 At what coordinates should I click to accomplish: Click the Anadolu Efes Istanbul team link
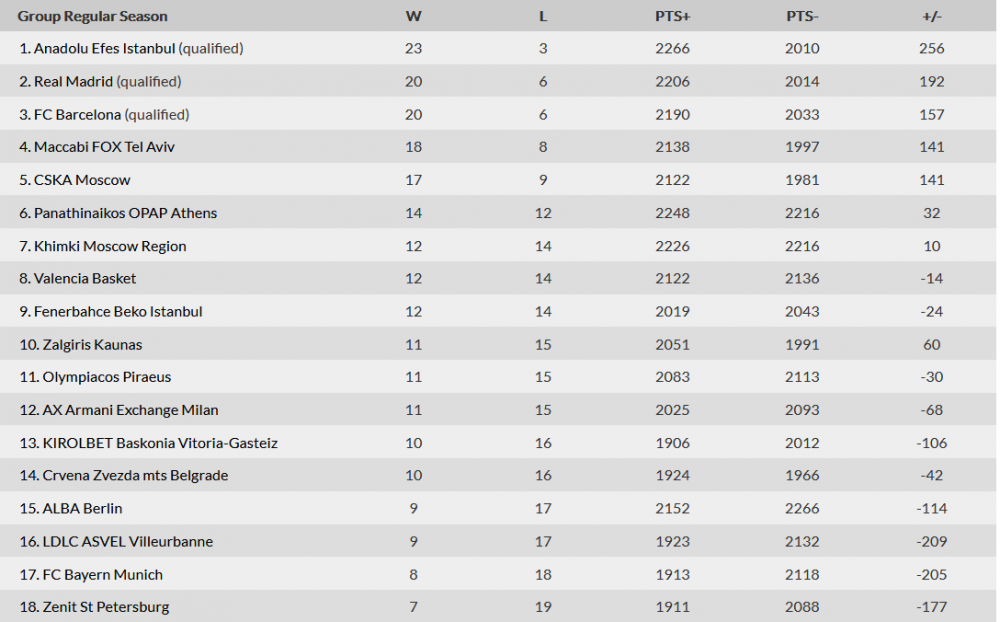point(105,48)
